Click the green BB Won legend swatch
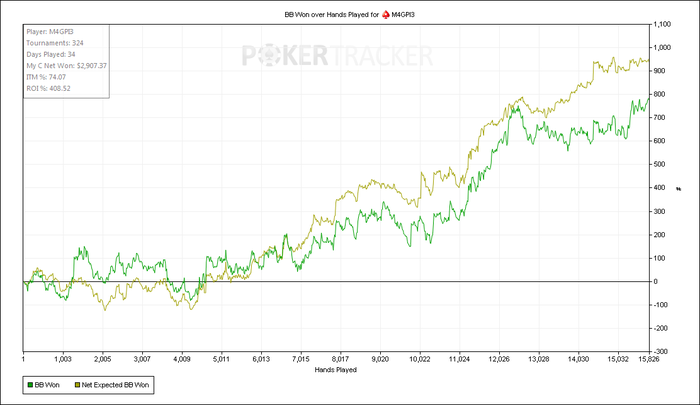The image size is (700, 405). pos(30,385)
